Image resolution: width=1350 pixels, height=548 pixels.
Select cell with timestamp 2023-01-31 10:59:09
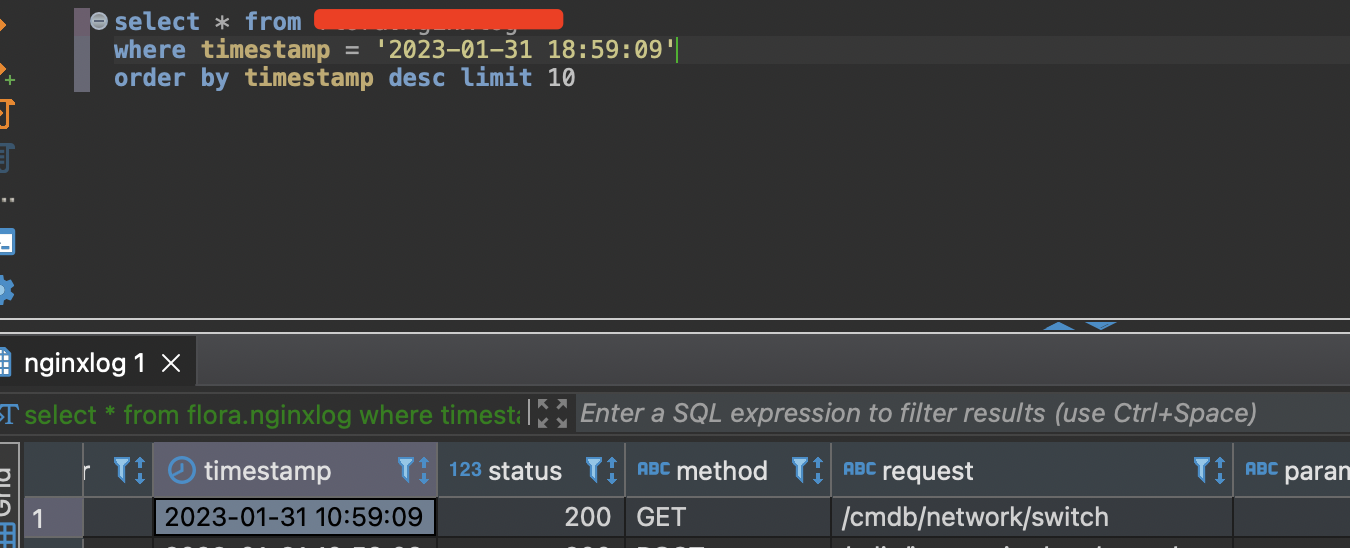[x=294, y=517]
